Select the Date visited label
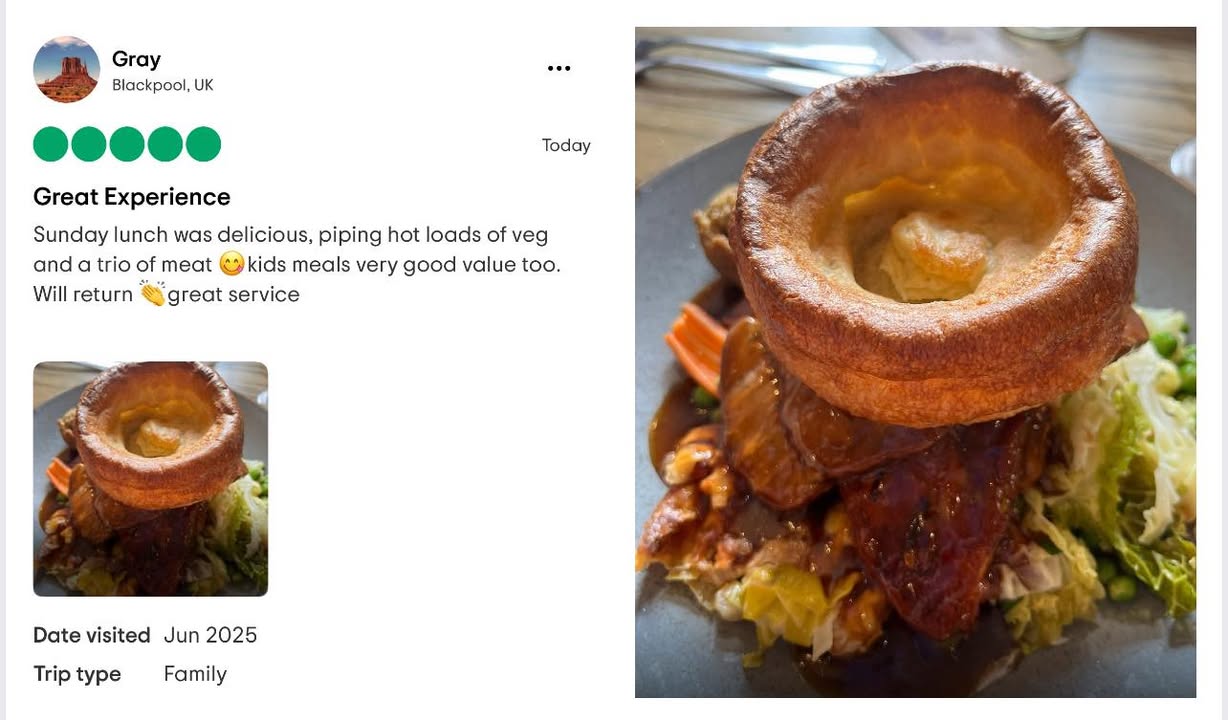 [x=92, y=635]
